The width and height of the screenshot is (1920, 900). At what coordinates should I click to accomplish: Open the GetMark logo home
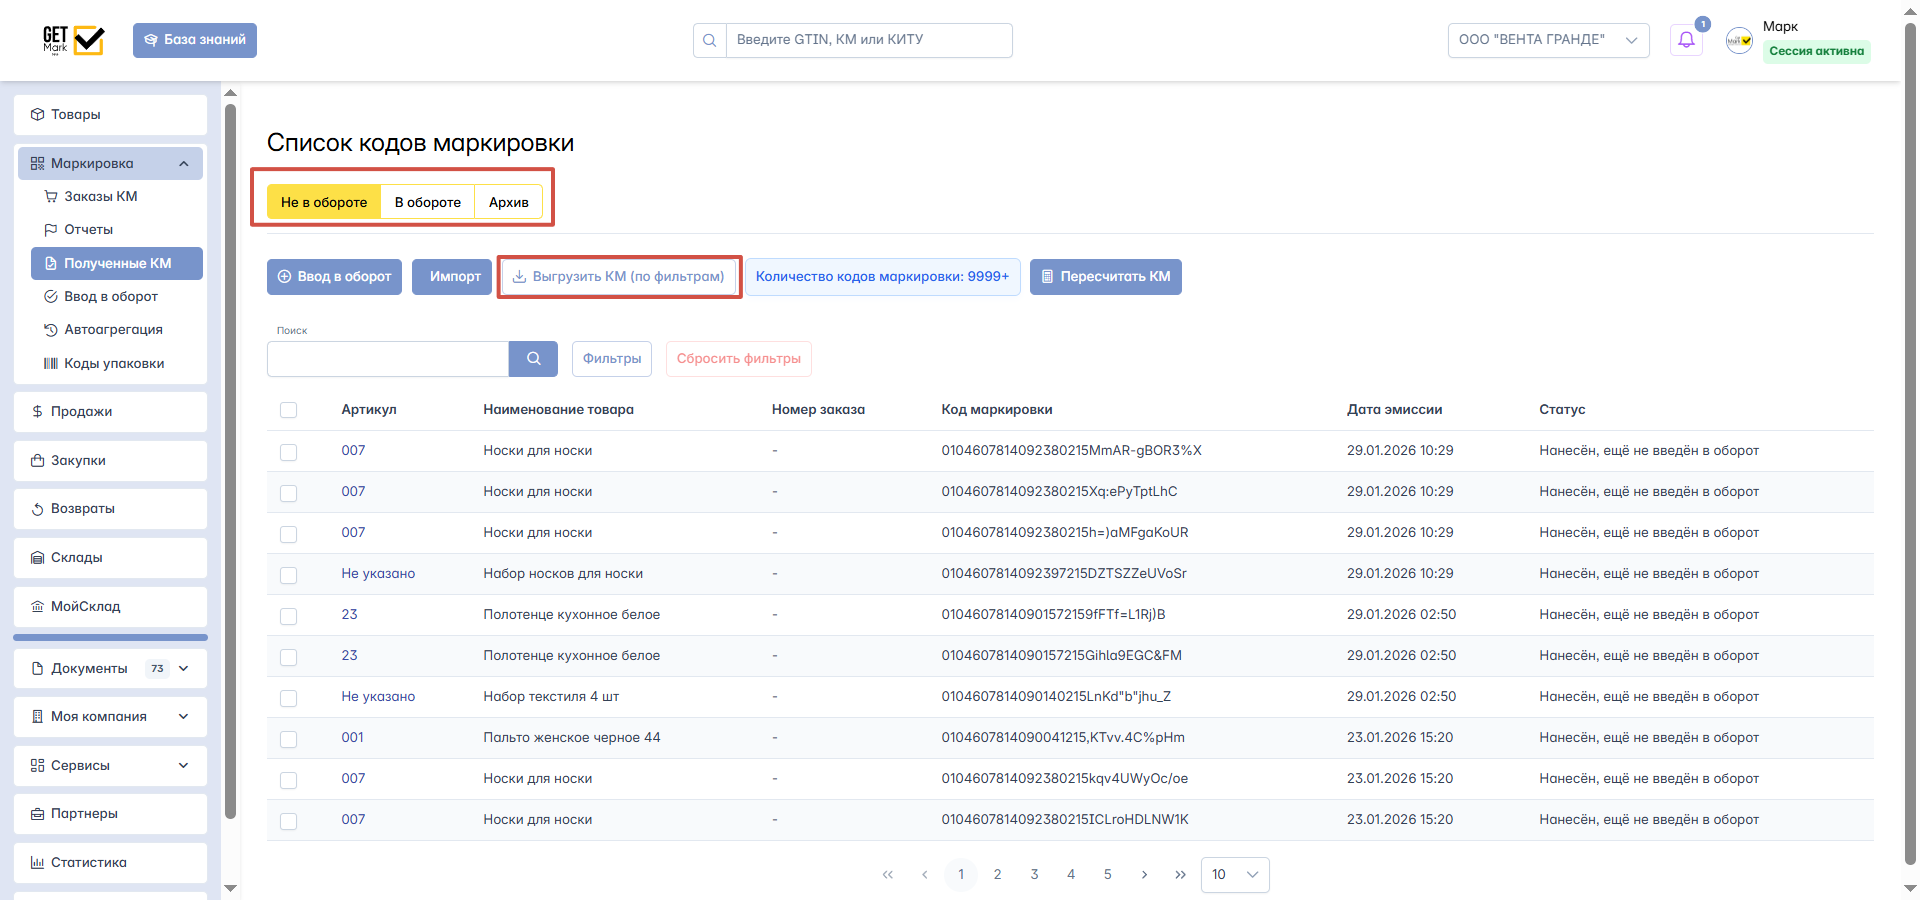73,40
